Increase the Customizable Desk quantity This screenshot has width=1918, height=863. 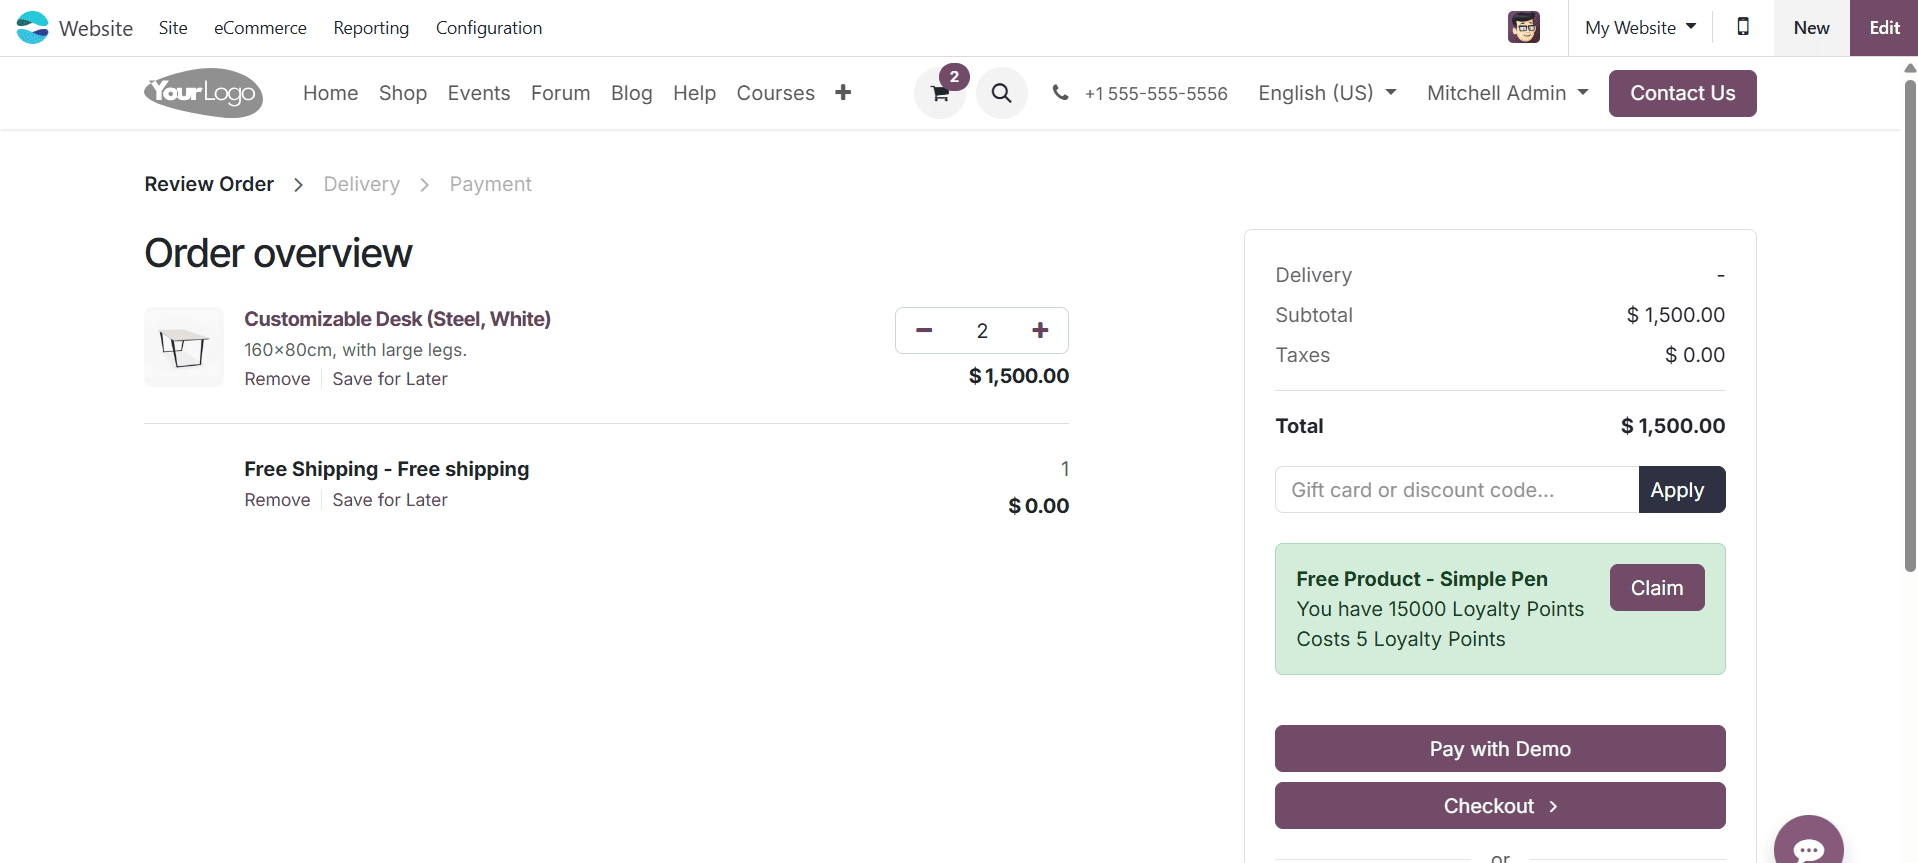point(1040,330)
